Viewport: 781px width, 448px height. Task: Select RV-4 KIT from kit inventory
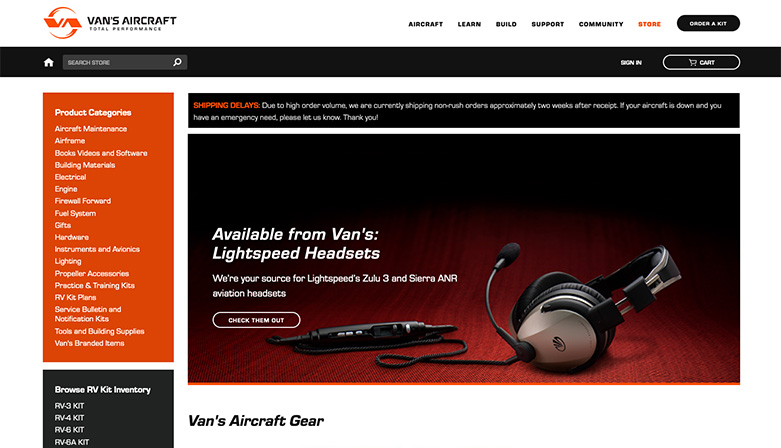tap(69, 418)
